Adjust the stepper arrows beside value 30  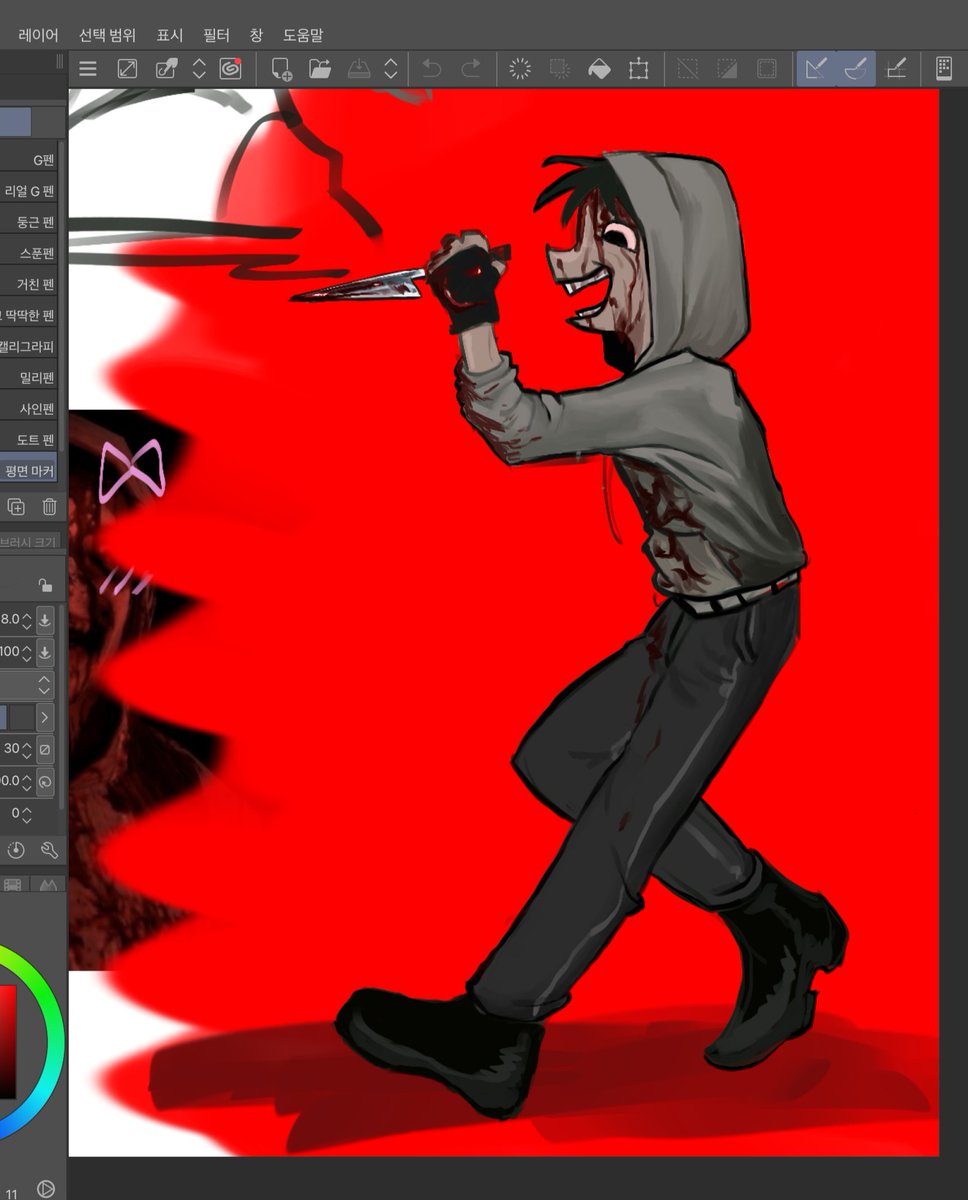click(27, 749)
